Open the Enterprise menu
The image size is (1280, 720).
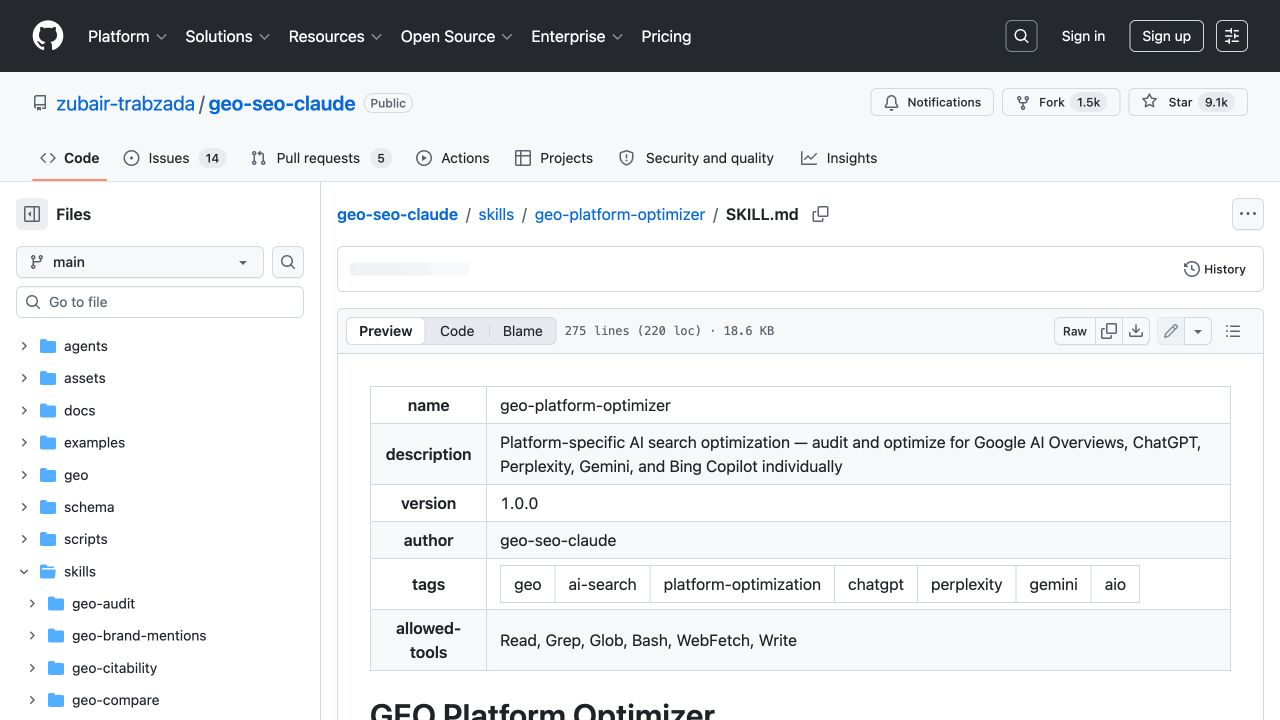(x=577, y=36)
